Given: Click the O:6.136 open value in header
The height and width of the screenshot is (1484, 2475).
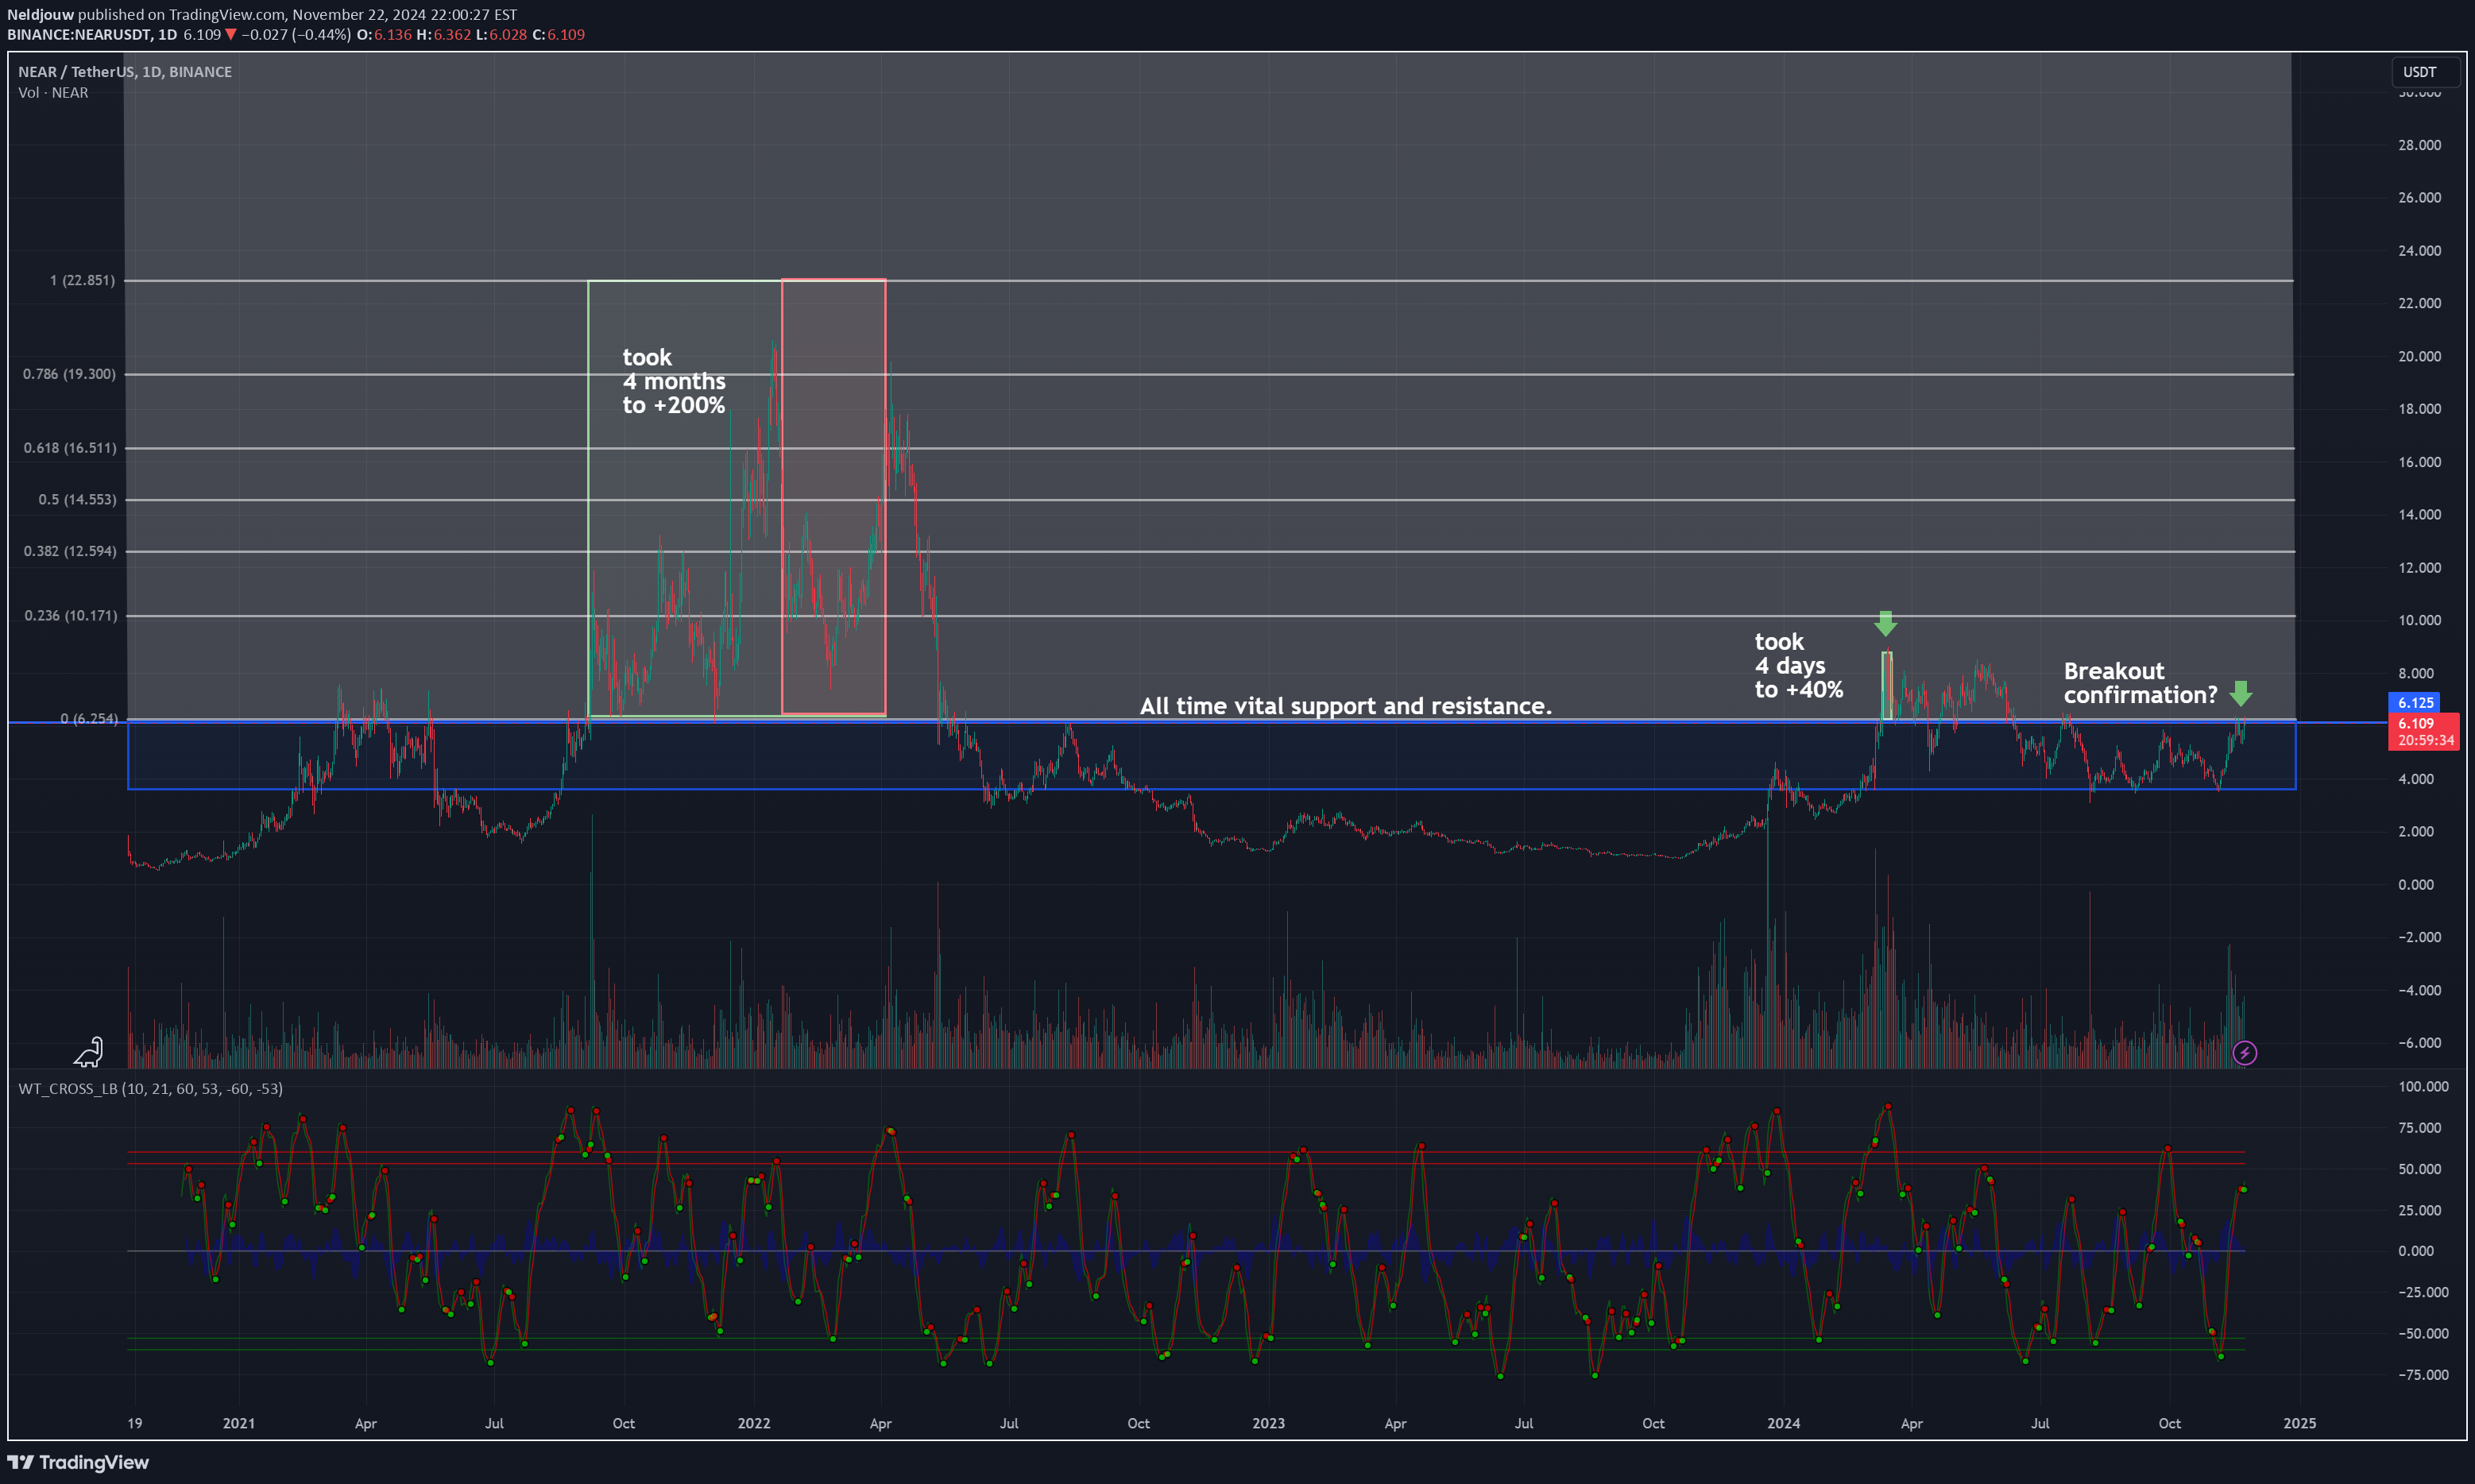Looking at the screenshot, I should tap(384, 35).
